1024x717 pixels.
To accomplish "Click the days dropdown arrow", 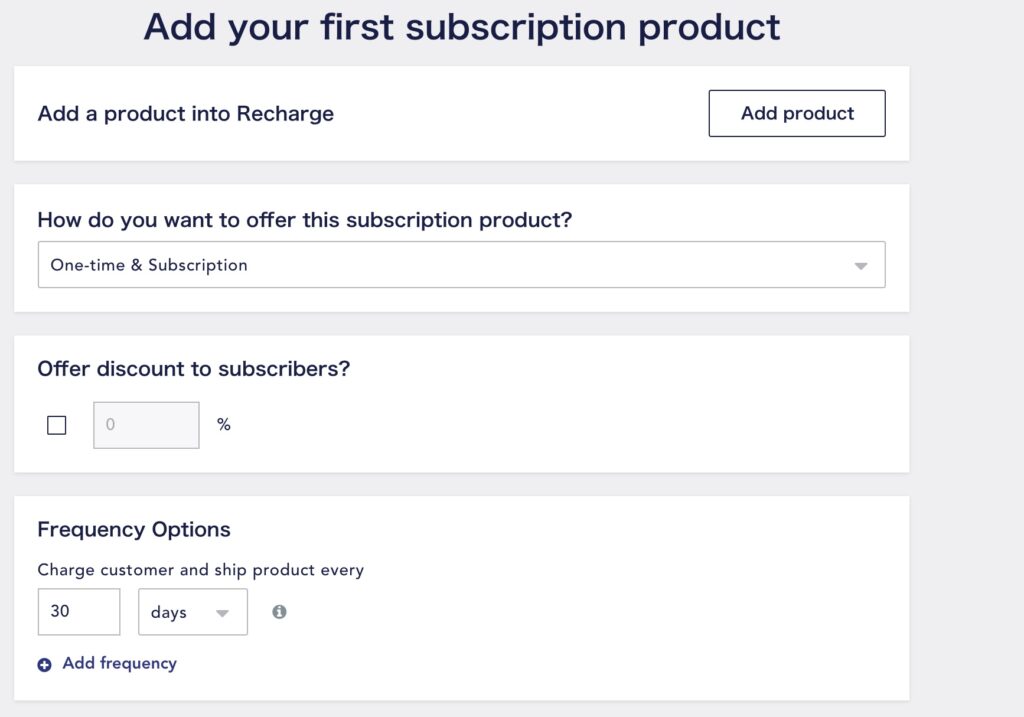I will [222, 613].
